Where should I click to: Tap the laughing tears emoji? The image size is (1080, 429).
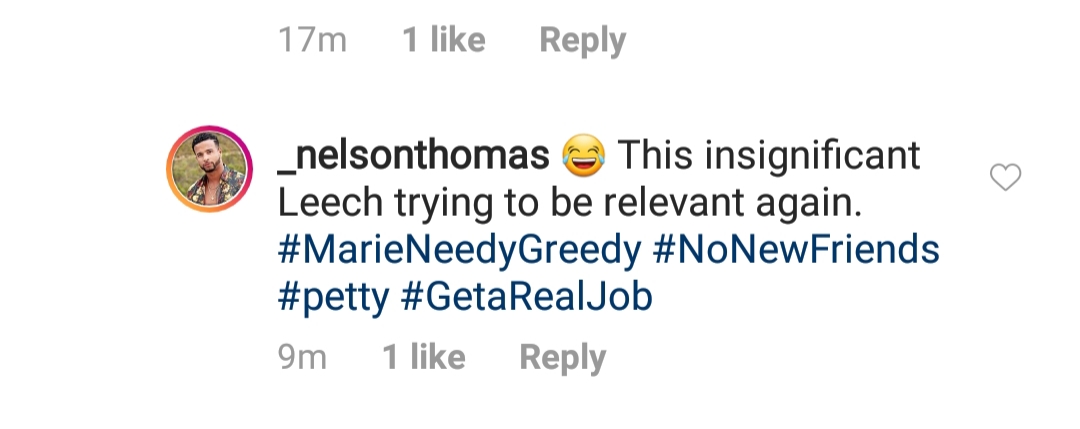click(583, 154)
